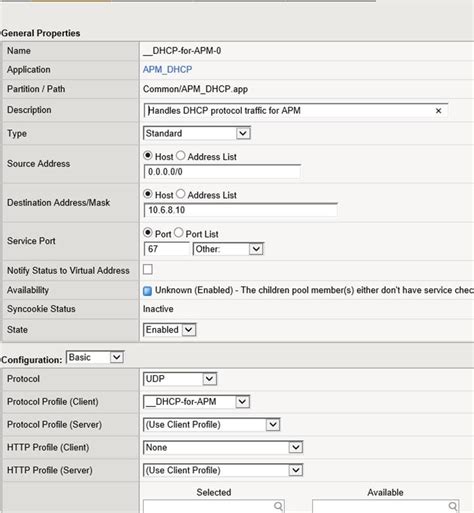Select Address List radio for Destination Address/Mask
The height and width of the screenshot is (513, 474).
point(180,194)
